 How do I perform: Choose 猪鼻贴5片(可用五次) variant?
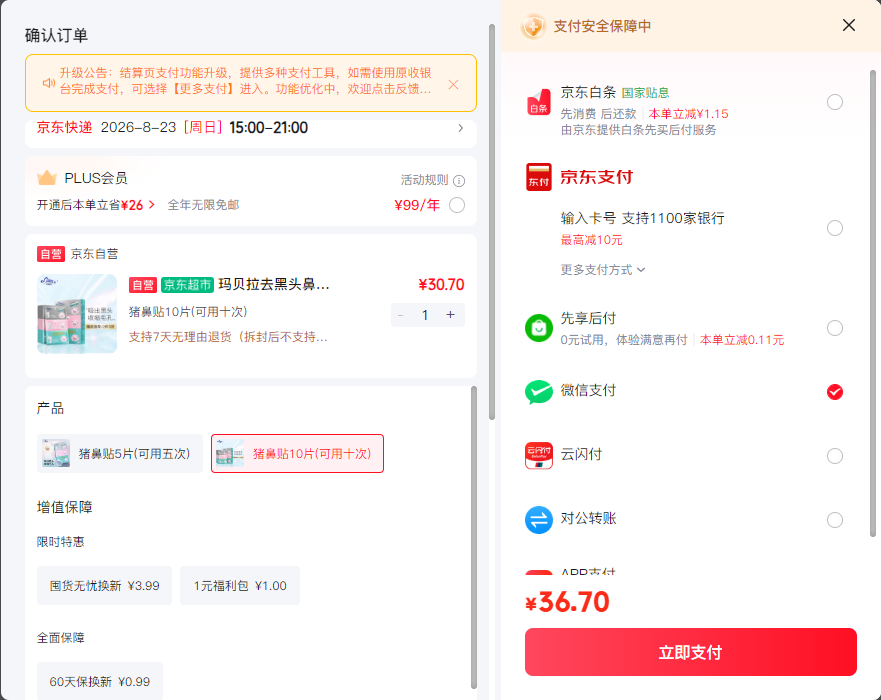click(x=120, y=453)
